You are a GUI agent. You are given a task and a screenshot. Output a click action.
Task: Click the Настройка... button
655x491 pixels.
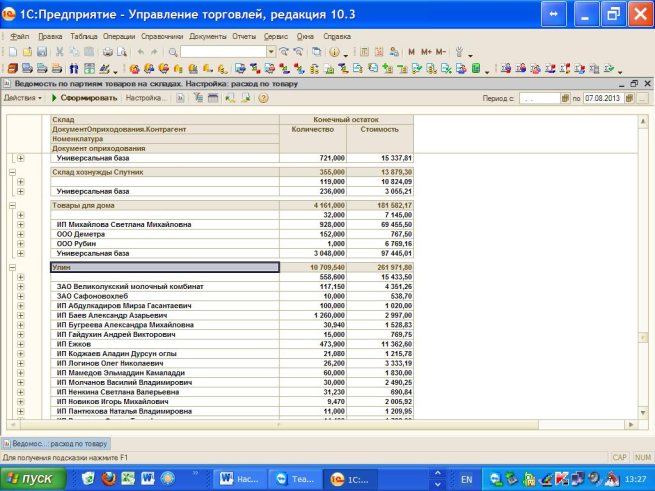[x=145, y=98]
